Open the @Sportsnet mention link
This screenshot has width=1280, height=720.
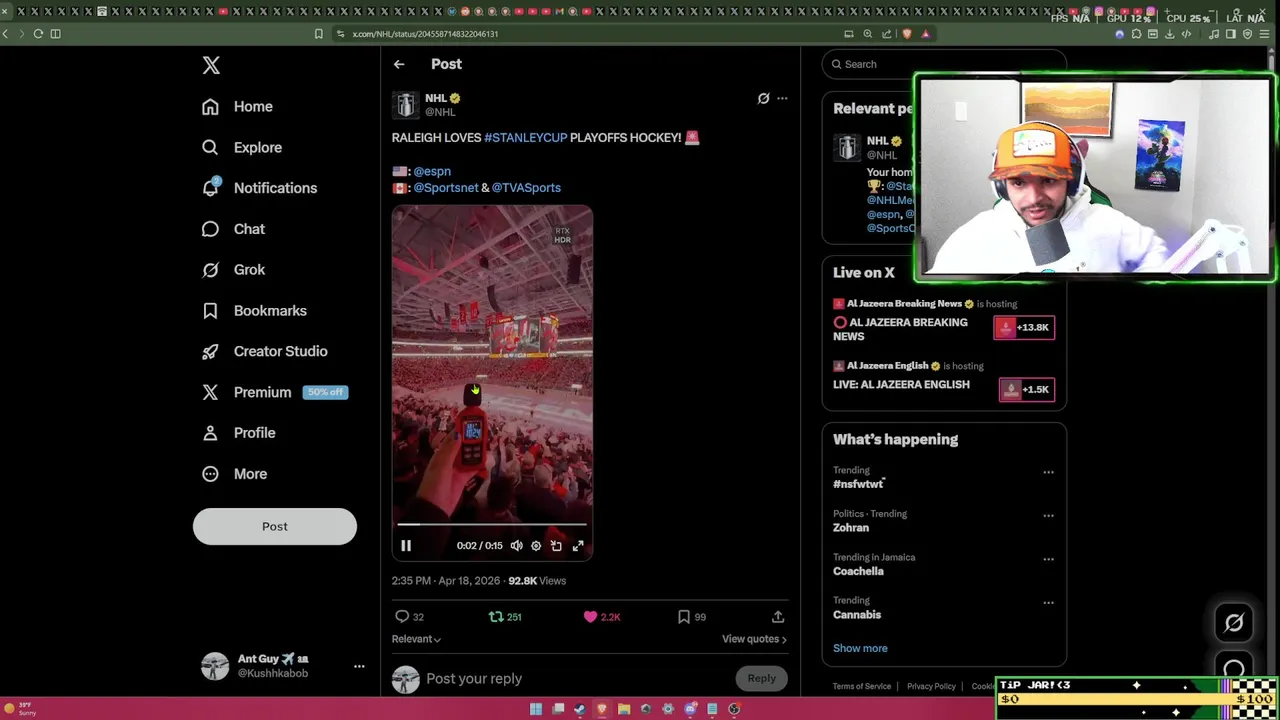[446, 188]
